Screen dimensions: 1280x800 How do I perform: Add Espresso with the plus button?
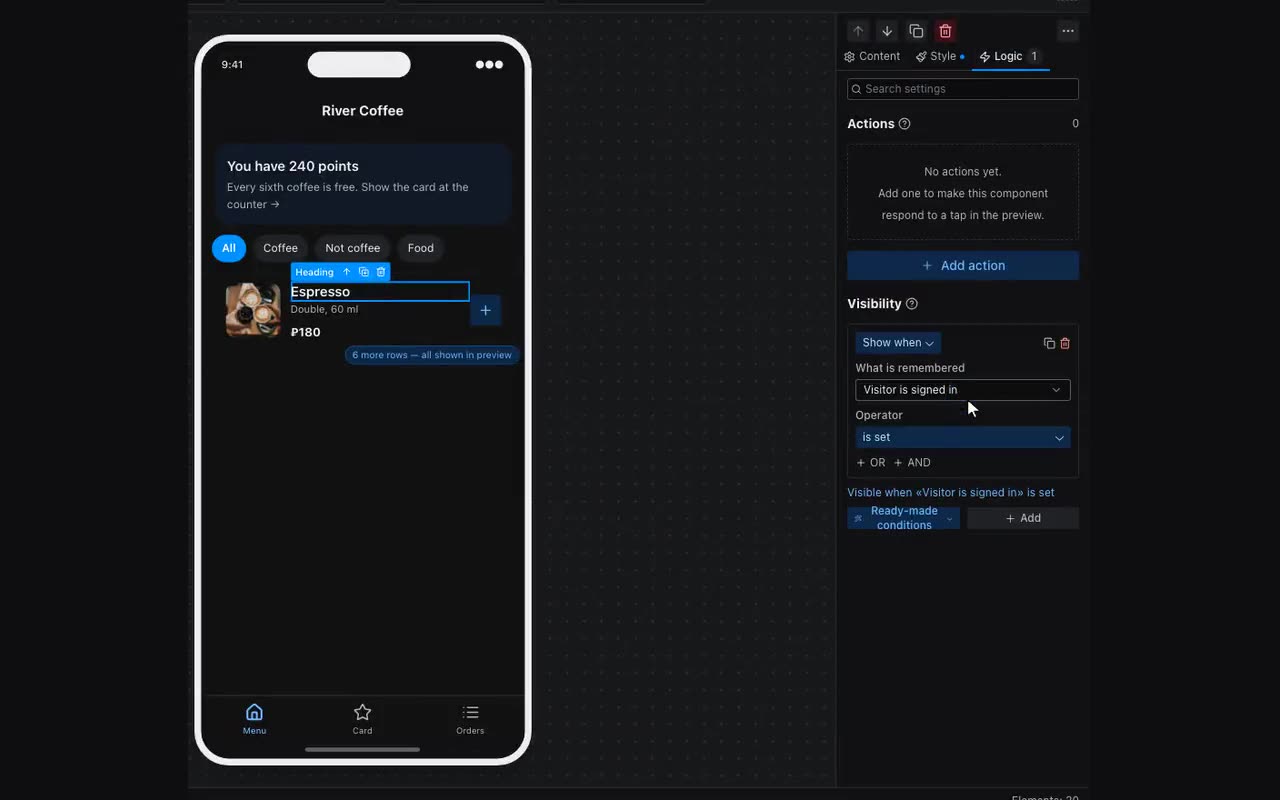click(485, 310)
